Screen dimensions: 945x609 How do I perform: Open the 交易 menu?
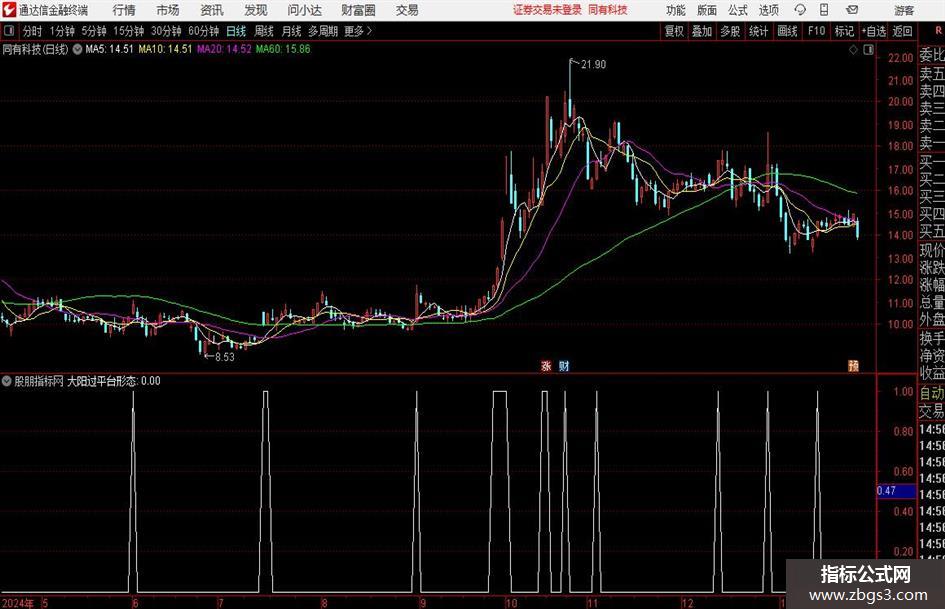tap(407, 10)
